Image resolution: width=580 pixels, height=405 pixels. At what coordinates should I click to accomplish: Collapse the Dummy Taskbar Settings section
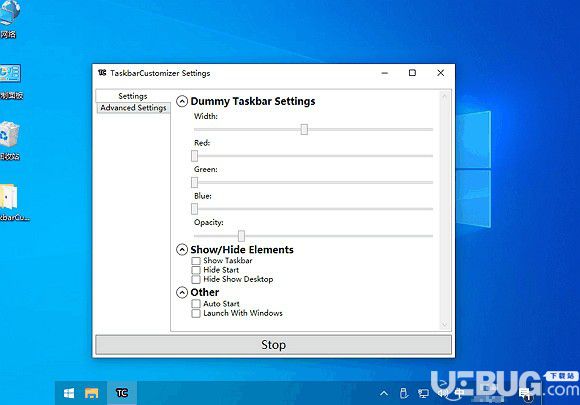point(182,101)
